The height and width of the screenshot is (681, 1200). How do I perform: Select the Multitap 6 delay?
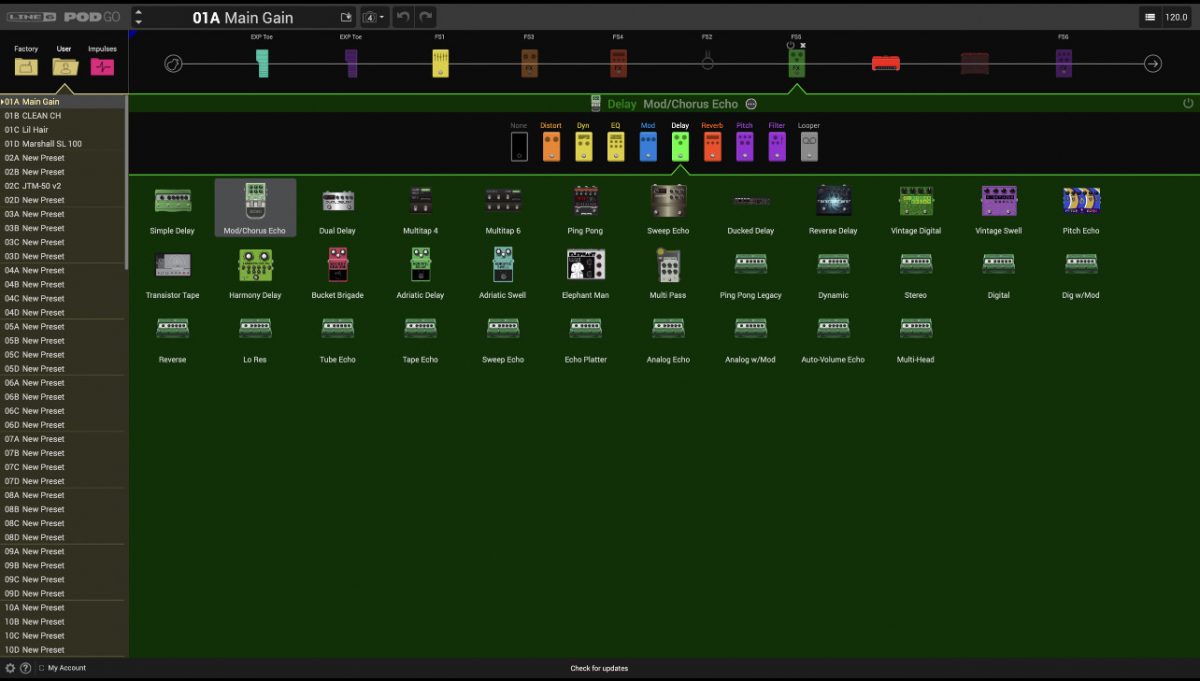(503, 210)
